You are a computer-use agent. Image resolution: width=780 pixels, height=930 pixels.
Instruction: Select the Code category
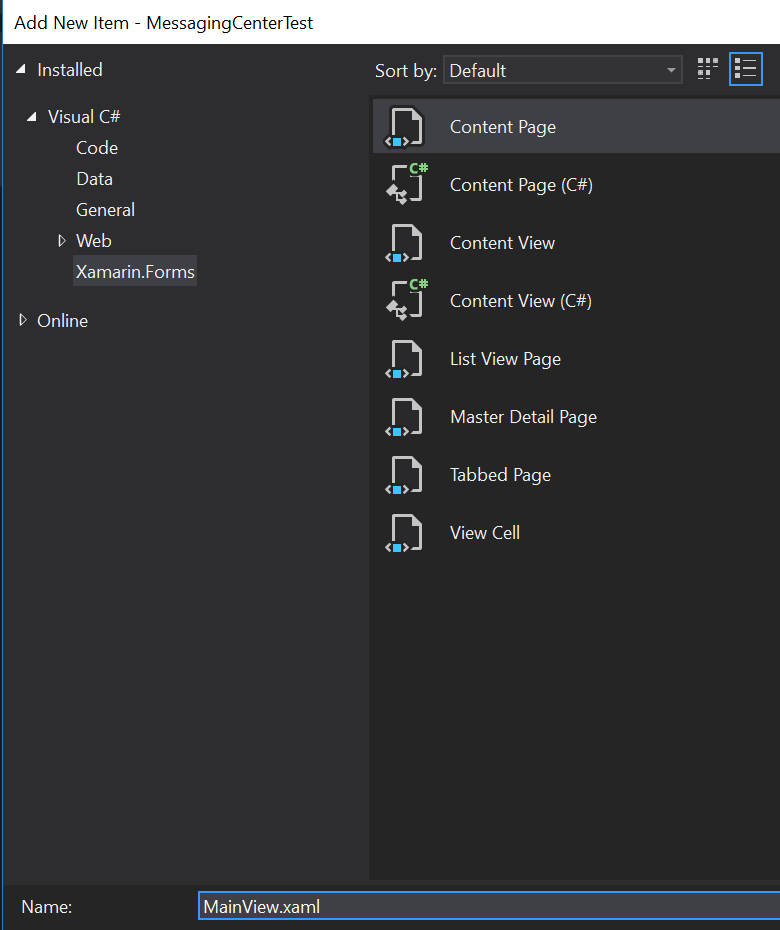[x=96, y=147]
